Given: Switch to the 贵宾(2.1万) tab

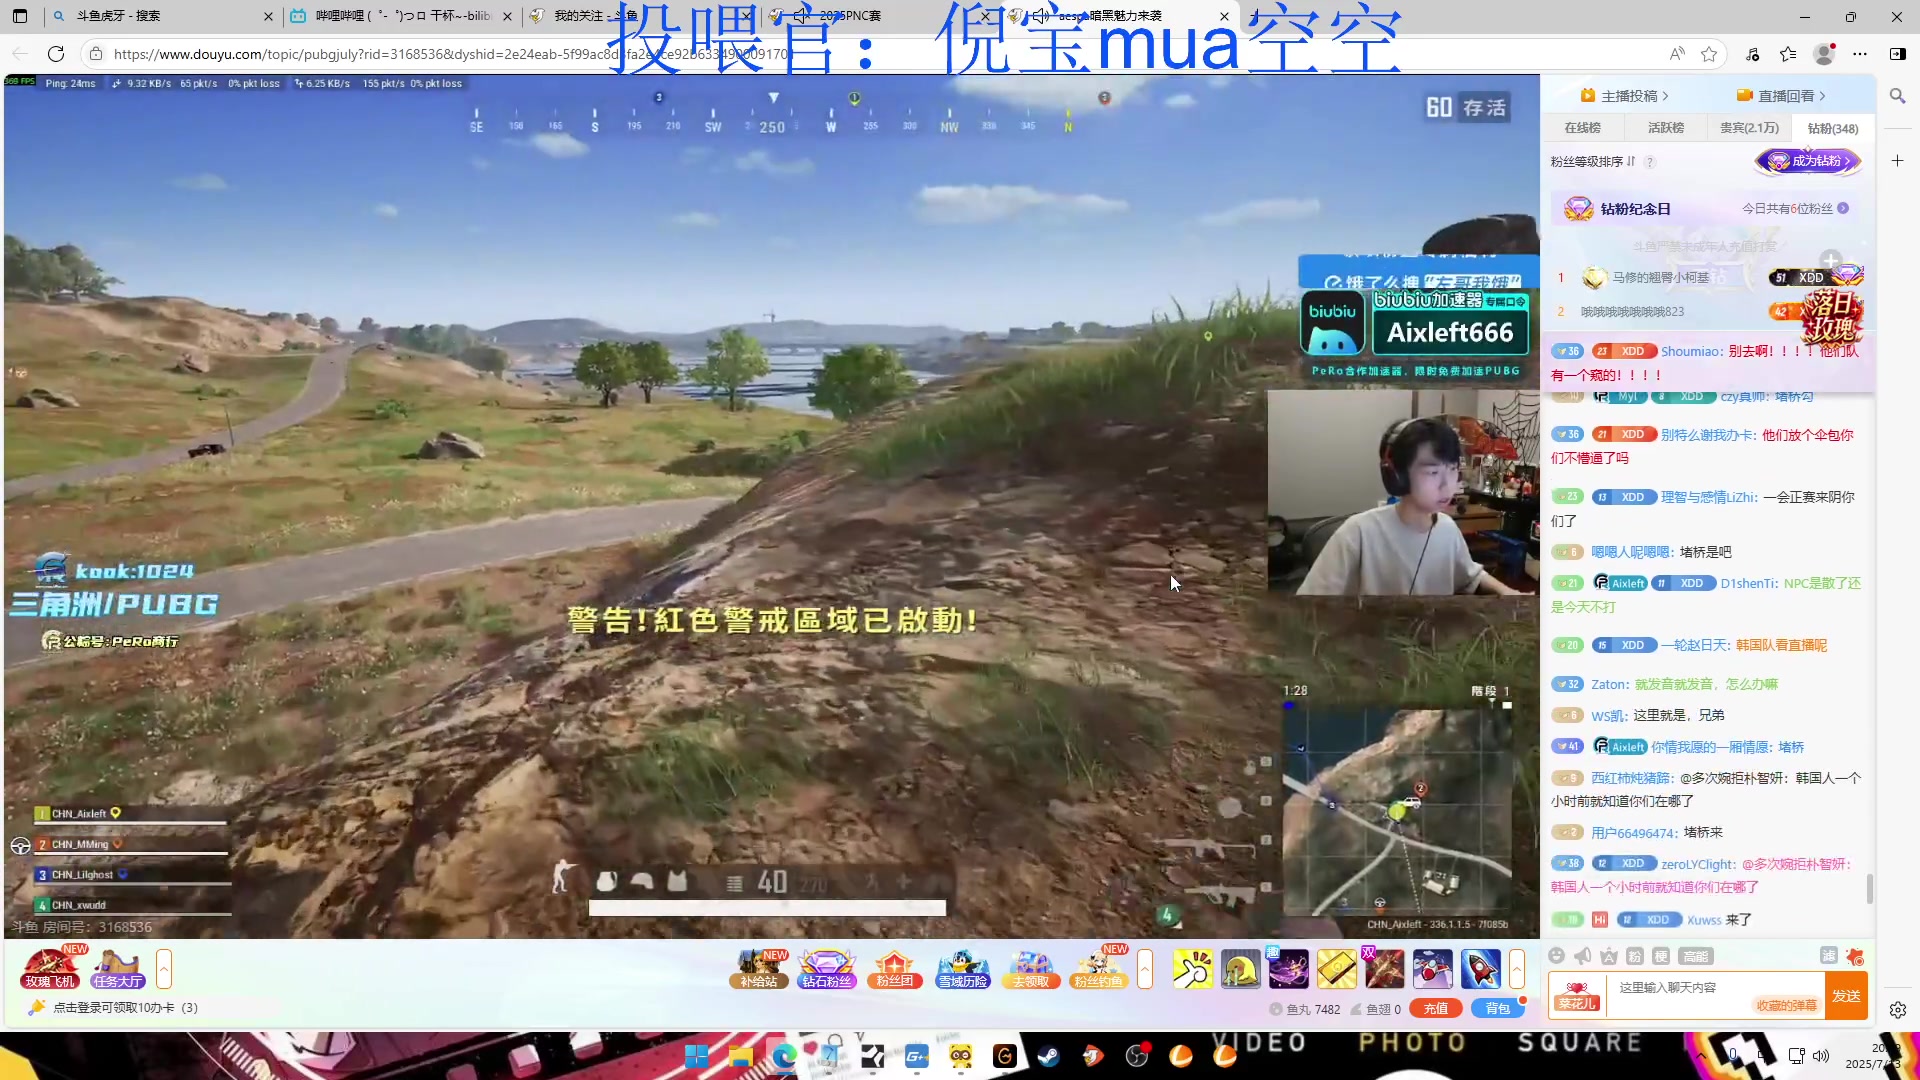Looking at the screenshot, I should [x=1749, y=128].
